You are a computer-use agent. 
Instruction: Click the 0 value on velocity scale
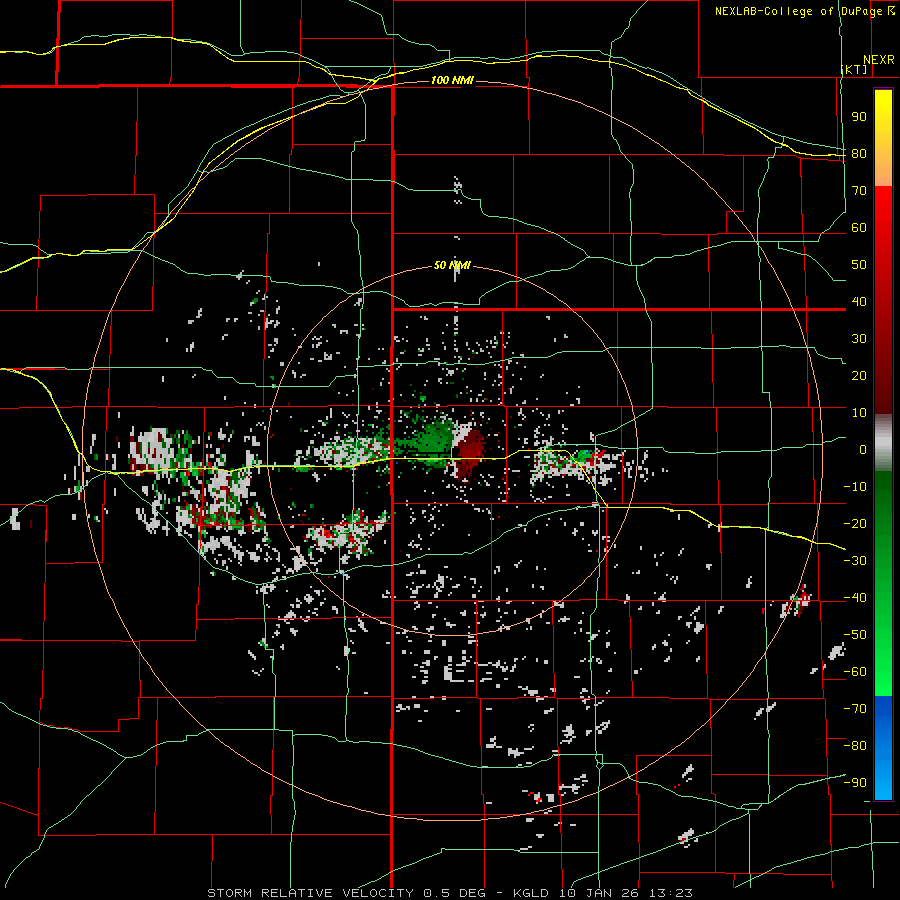[x=863, y=449]
